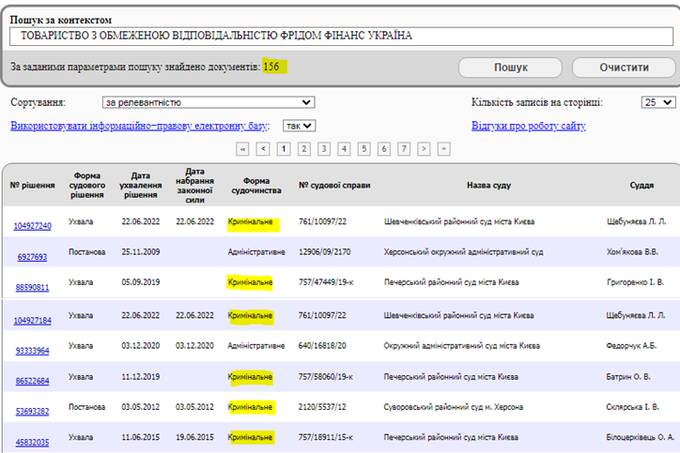Open the Сортування за релевантністю dropdown
The height and width of the screenshot is (453, 680).
click(209, 102)
